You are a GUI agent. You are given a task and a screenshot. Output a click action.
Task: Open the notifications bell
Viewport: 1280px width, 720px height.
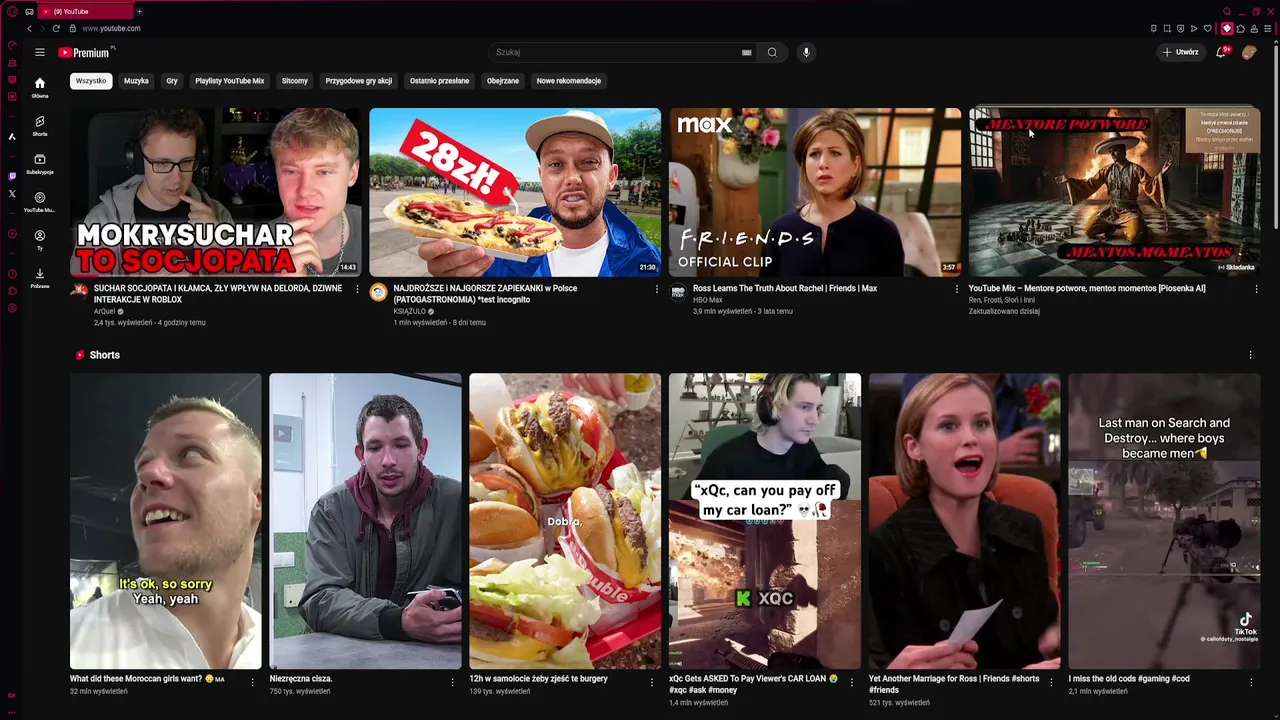(1221, 52)
